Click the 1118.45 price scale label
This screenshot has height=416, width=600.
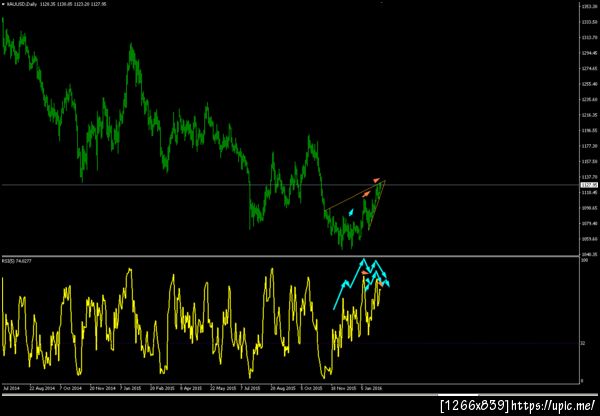point(590,193)
